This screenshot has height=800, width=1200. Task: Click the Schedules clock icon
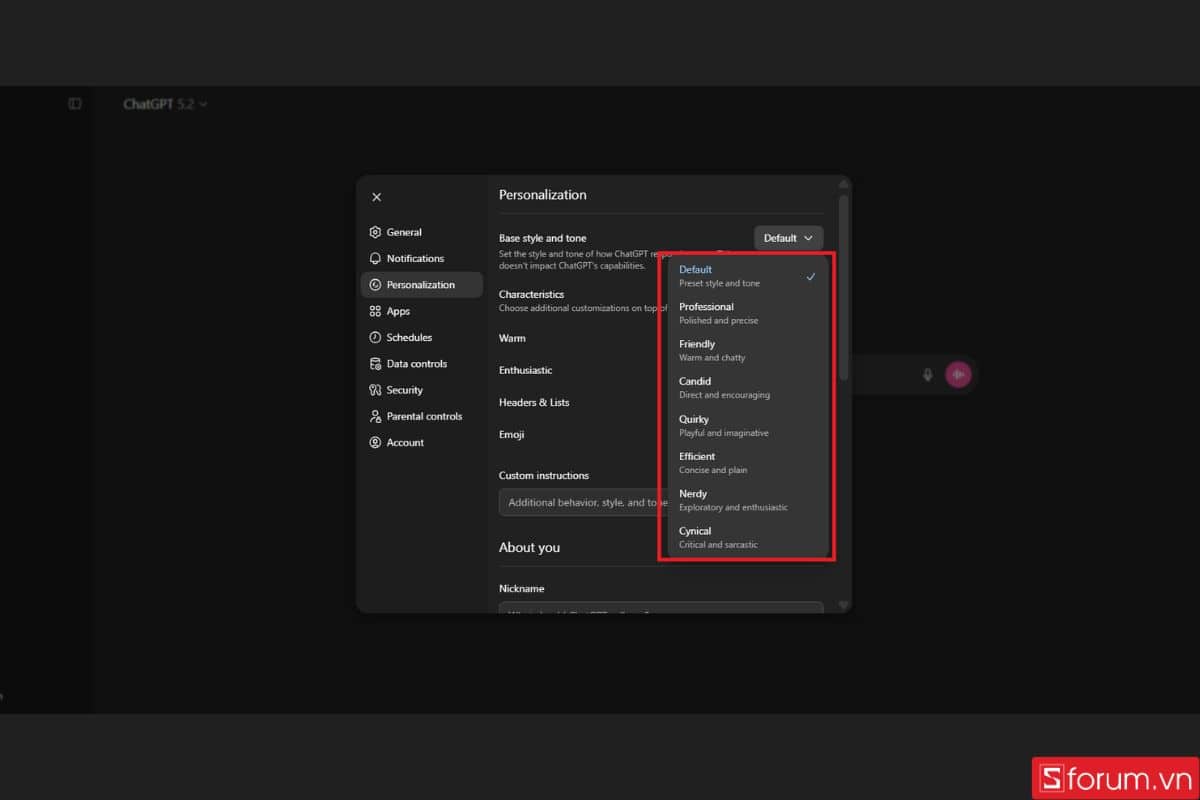tap(375, 337)
